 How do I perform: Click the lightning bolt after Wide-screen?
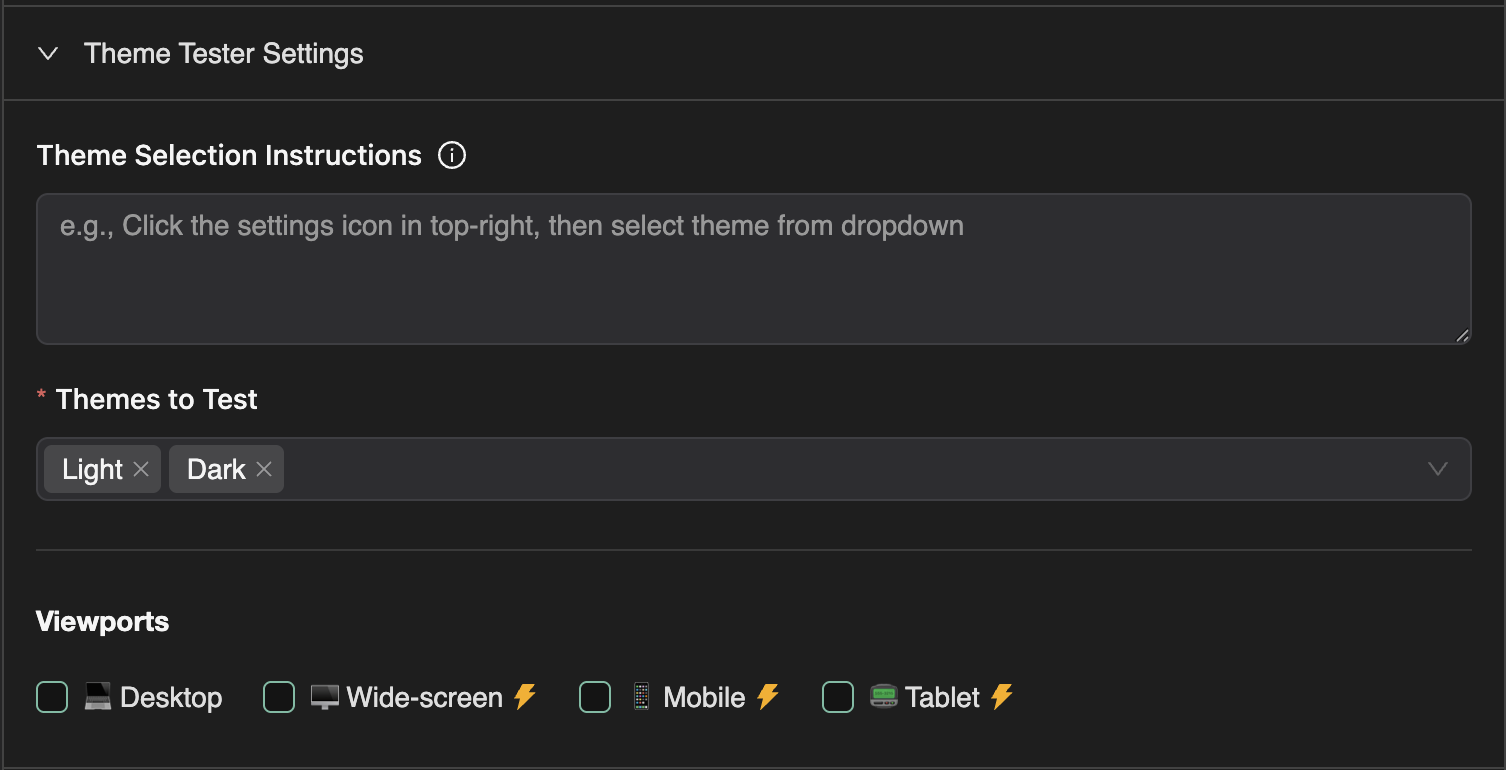point(525,696)
